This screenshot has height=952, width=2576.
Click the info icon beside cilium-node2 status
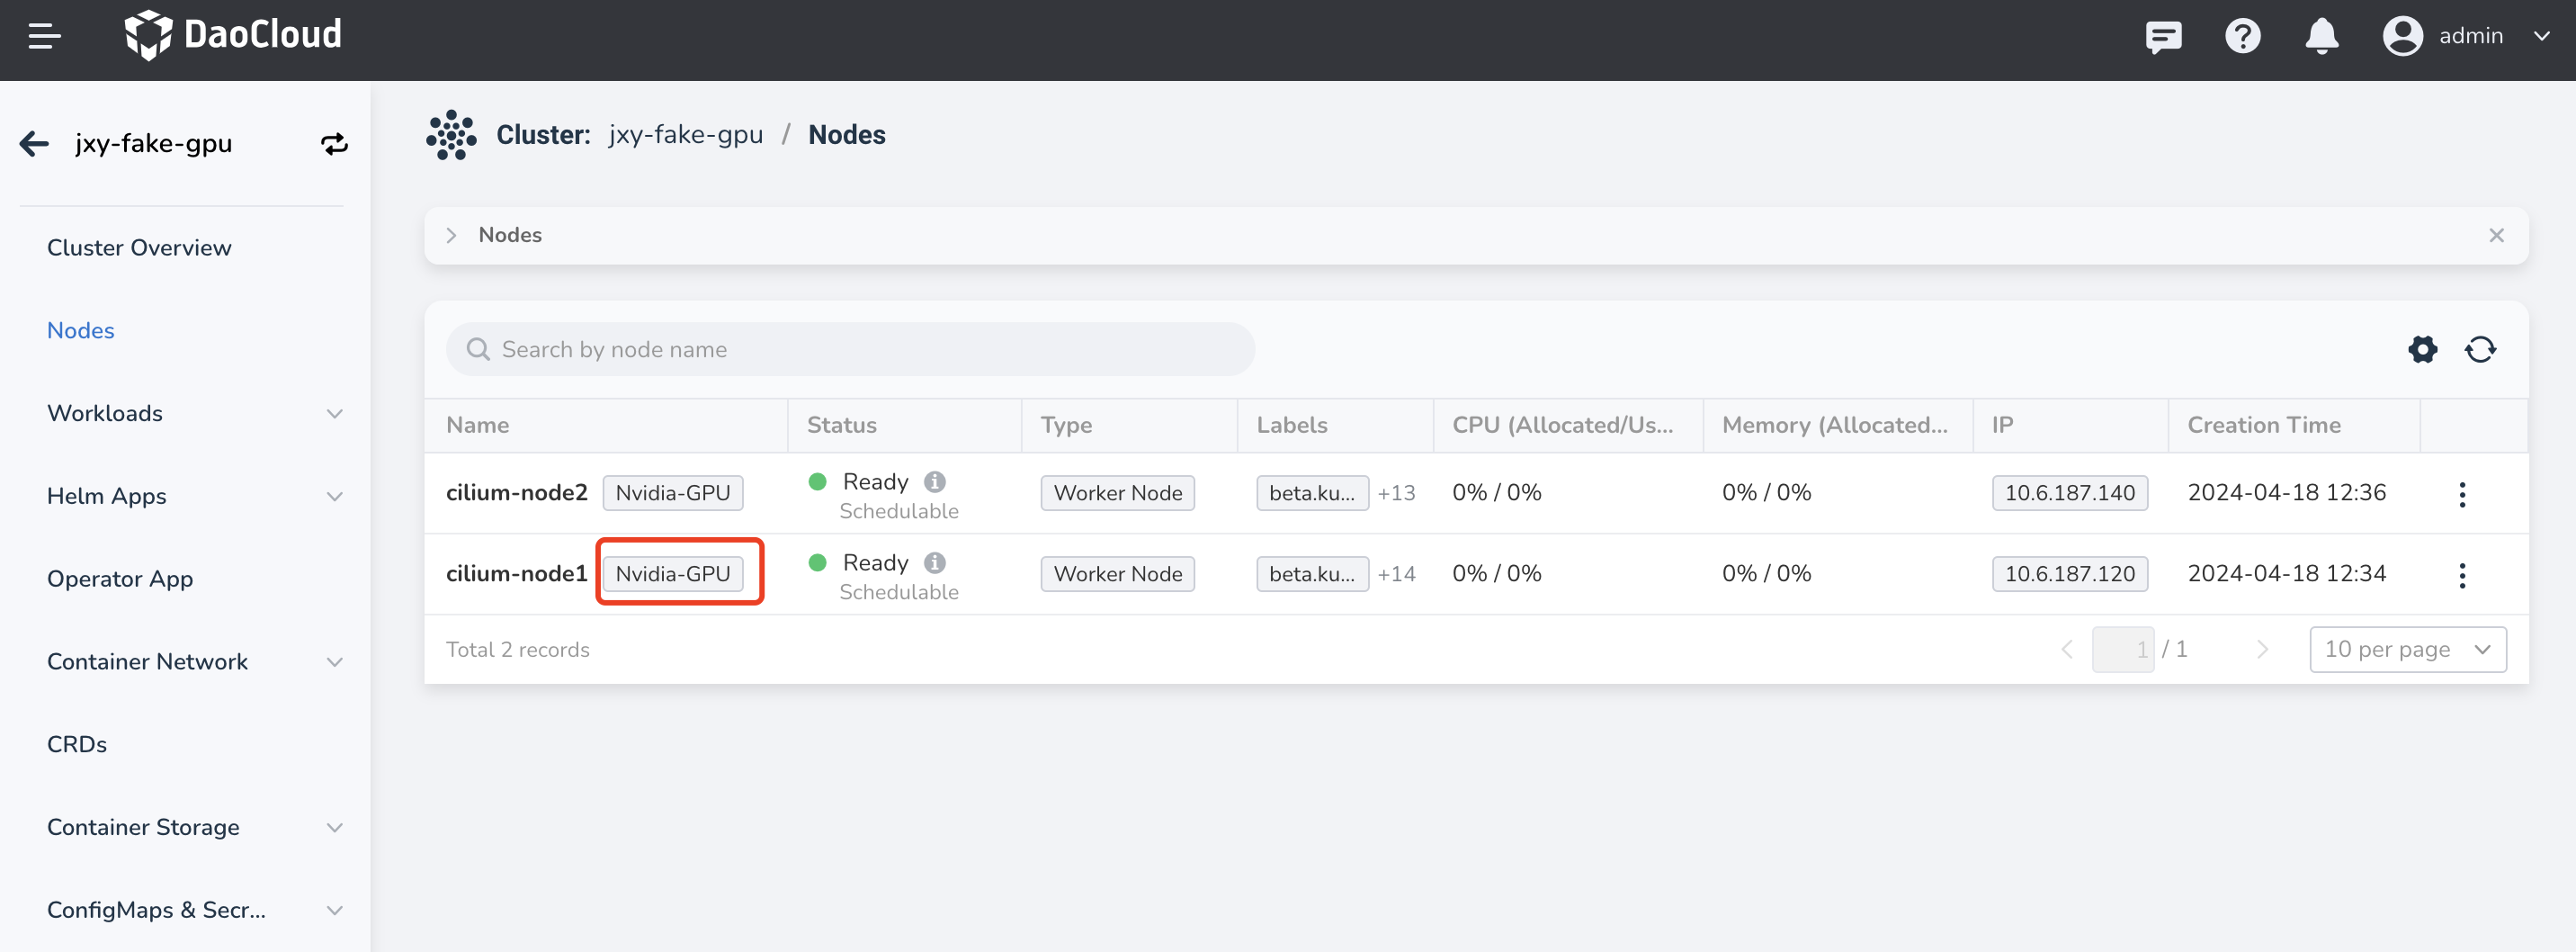point(934,482)
